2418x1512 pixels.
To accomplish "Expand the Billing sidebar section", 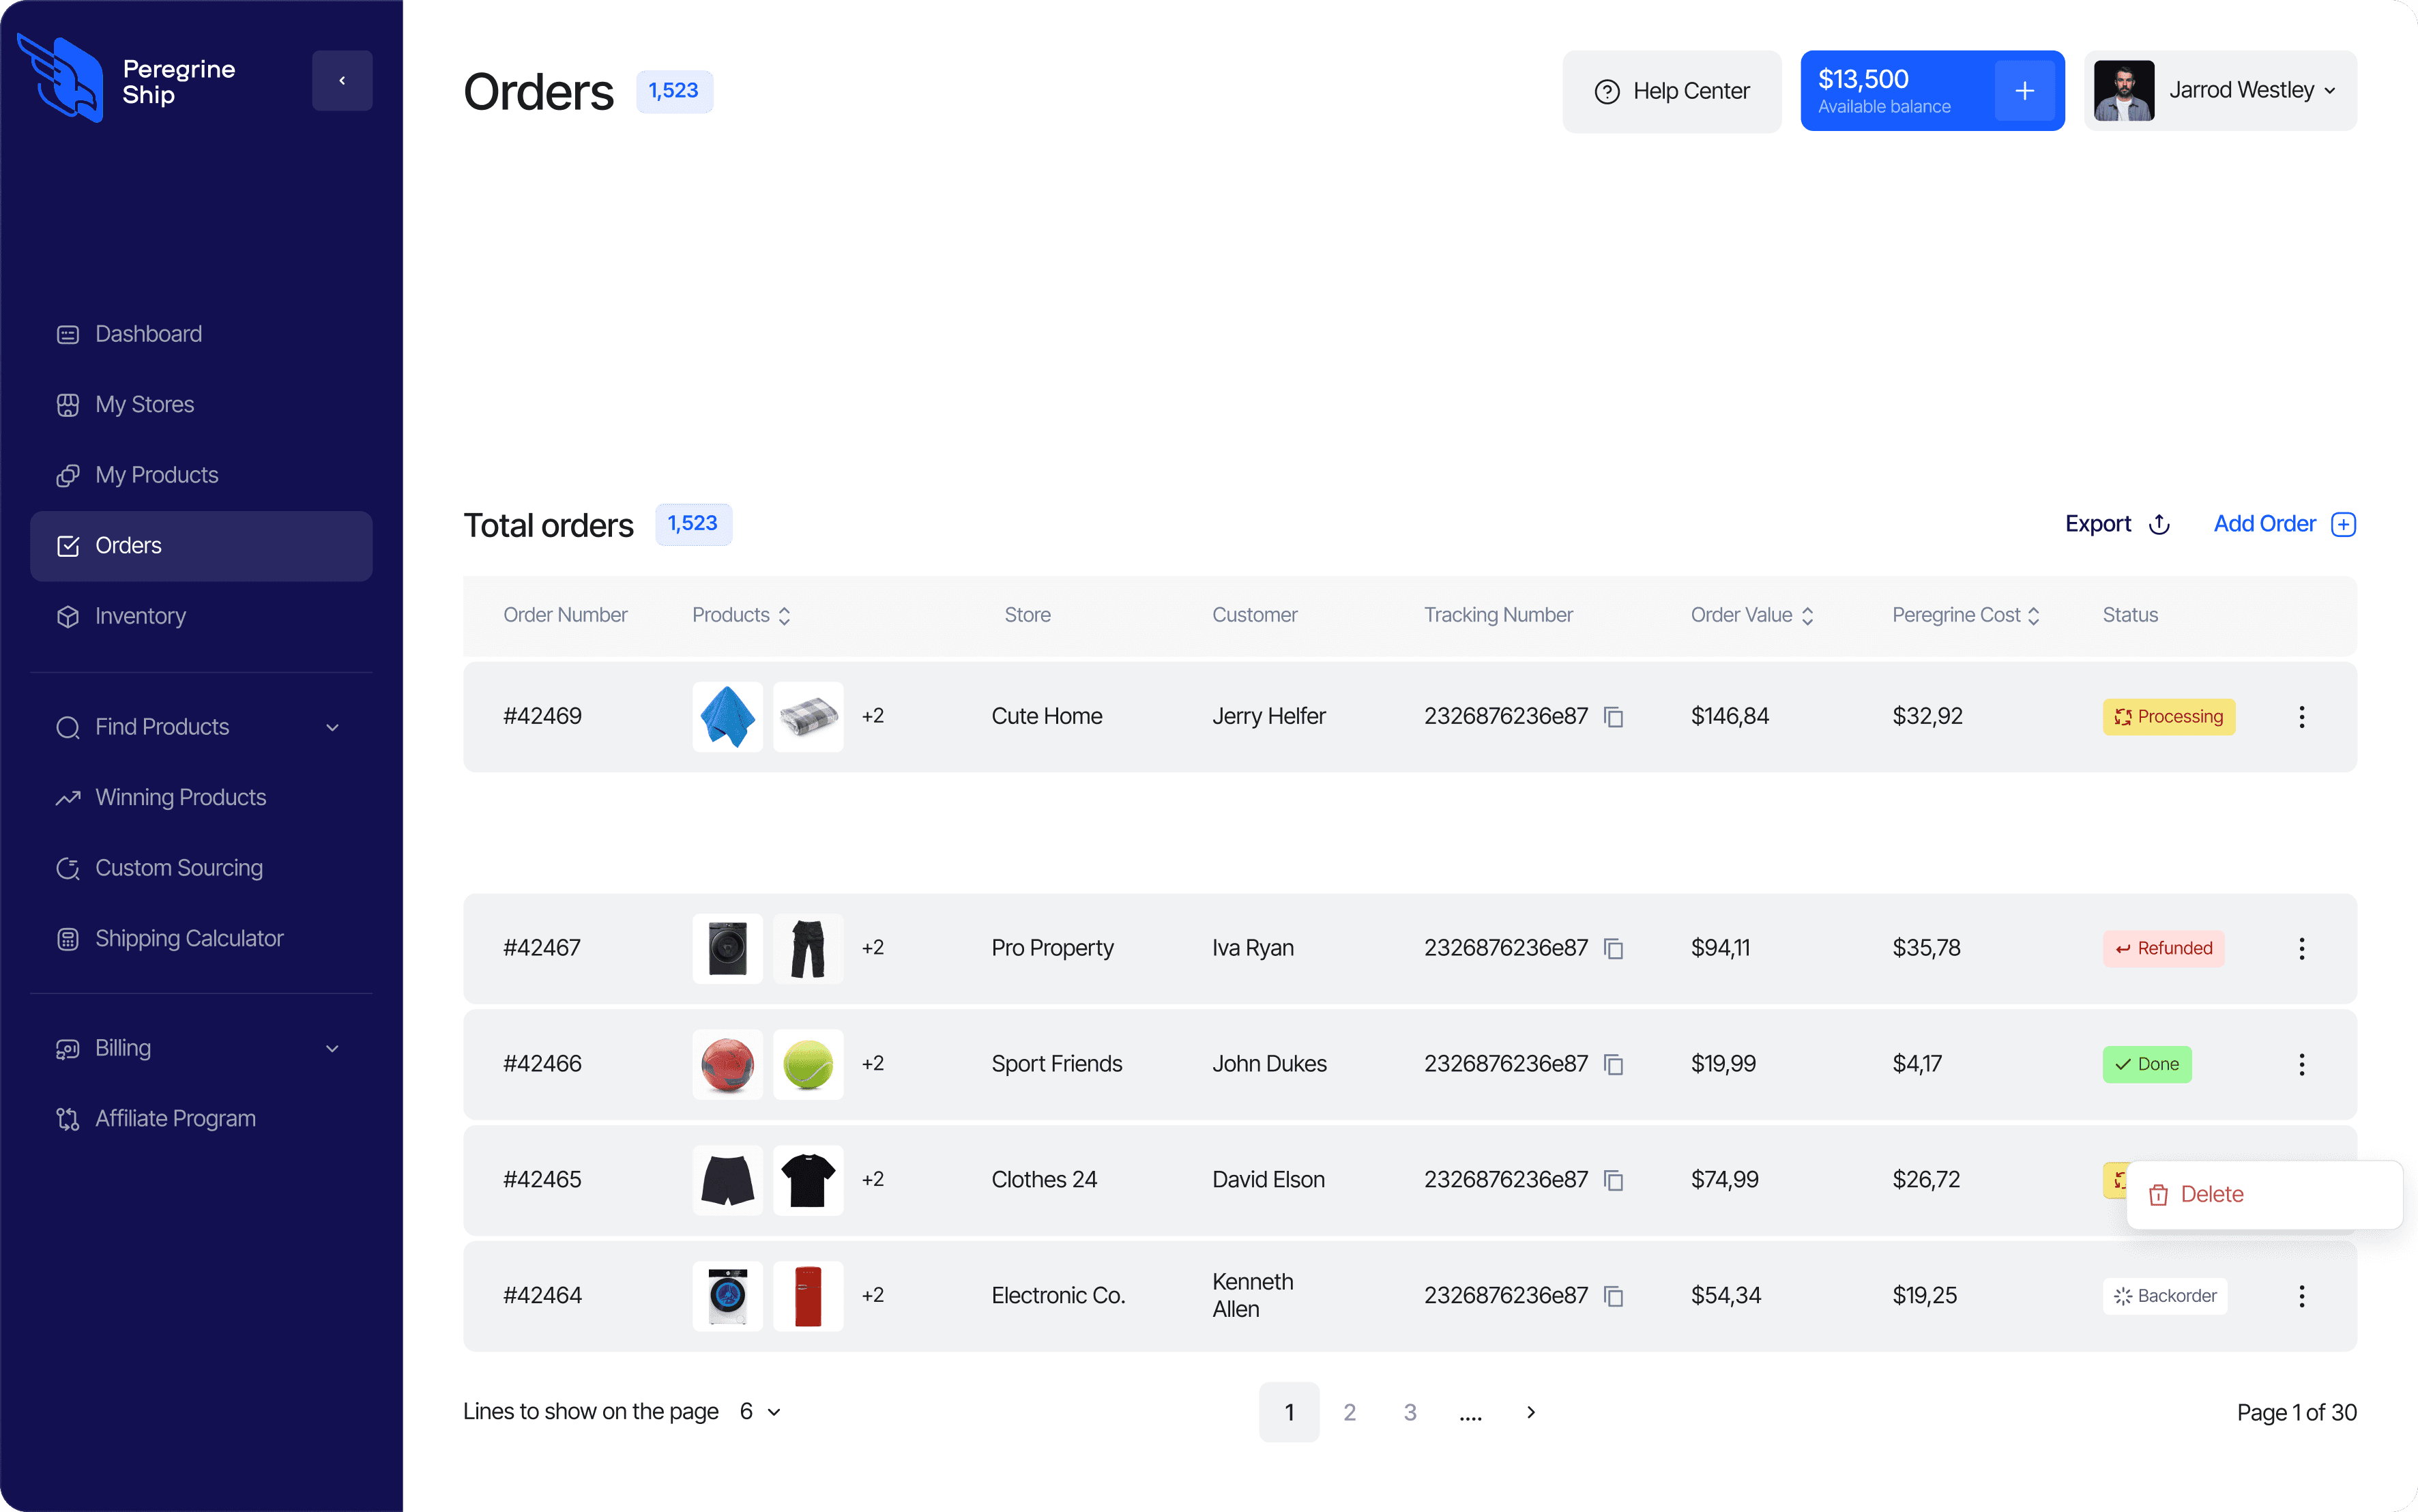I will click(333, 1048).
